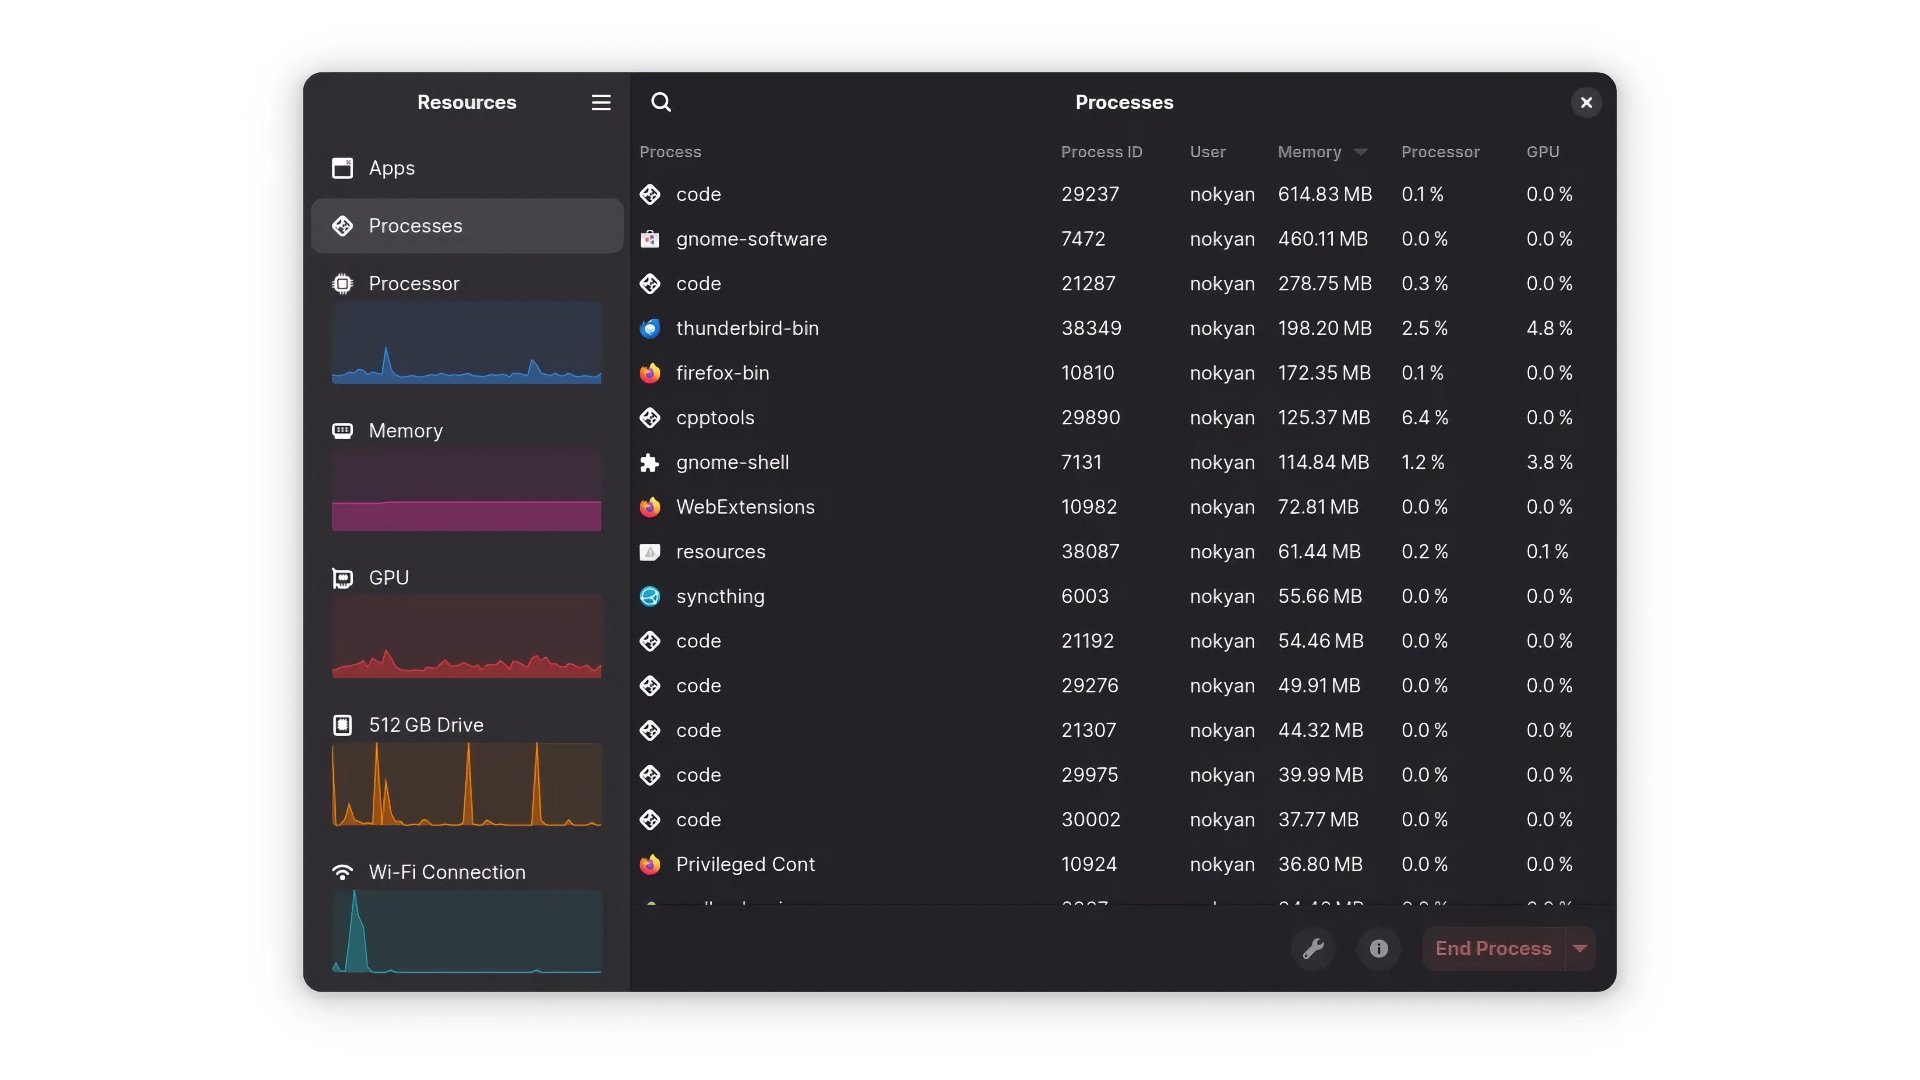Click the firefox-bin process icon

[x=650, y=373]
